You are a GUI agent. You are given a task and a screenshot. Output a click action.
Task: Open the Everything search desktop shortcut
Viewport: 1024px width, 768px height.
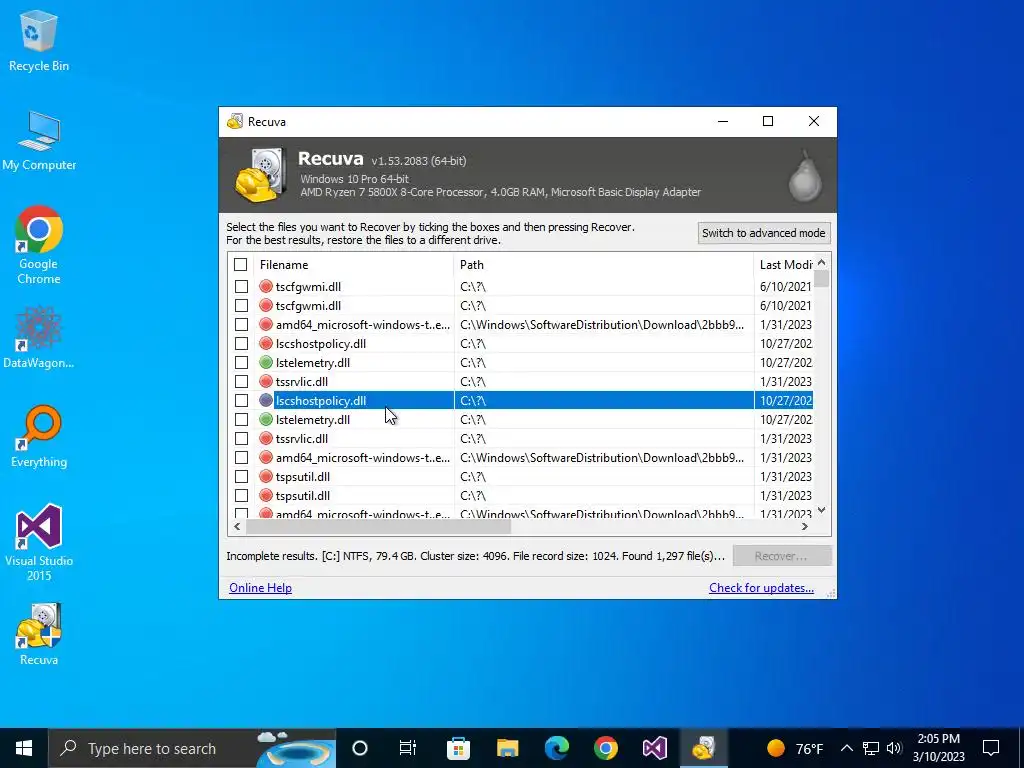39,436
